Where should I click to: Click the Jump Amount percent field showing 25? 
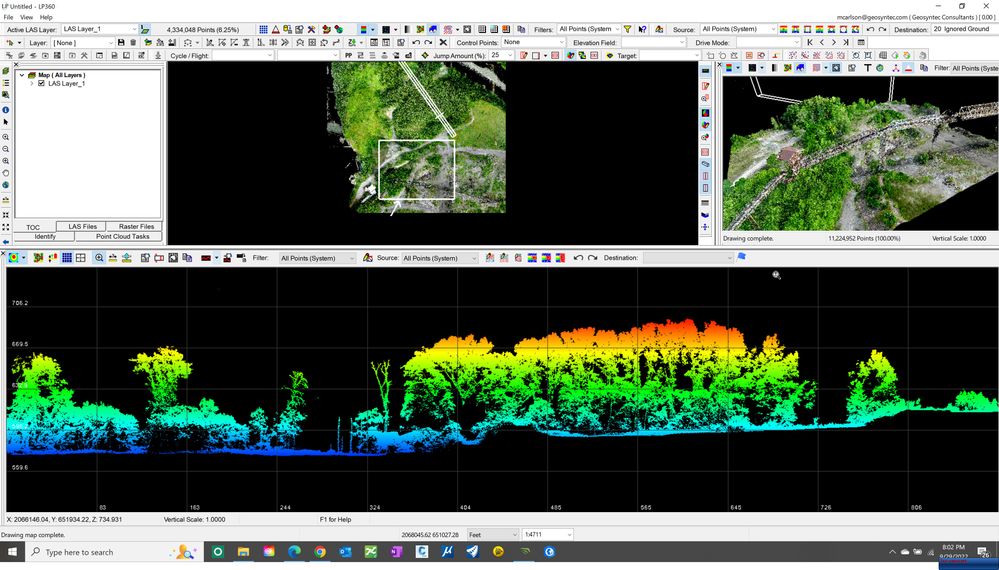(x=501, y=55)
